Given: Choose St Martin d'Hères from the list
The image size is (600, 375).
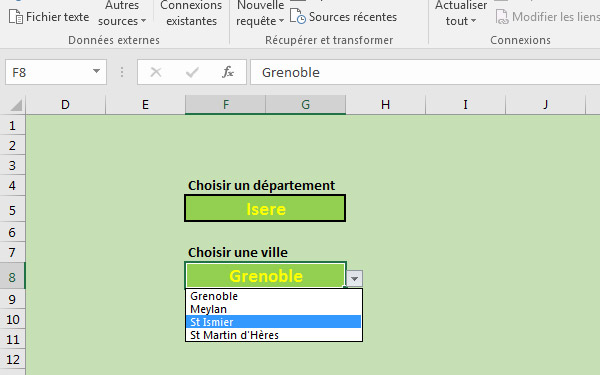Looking at the screenshot, I should click(273, 335).
